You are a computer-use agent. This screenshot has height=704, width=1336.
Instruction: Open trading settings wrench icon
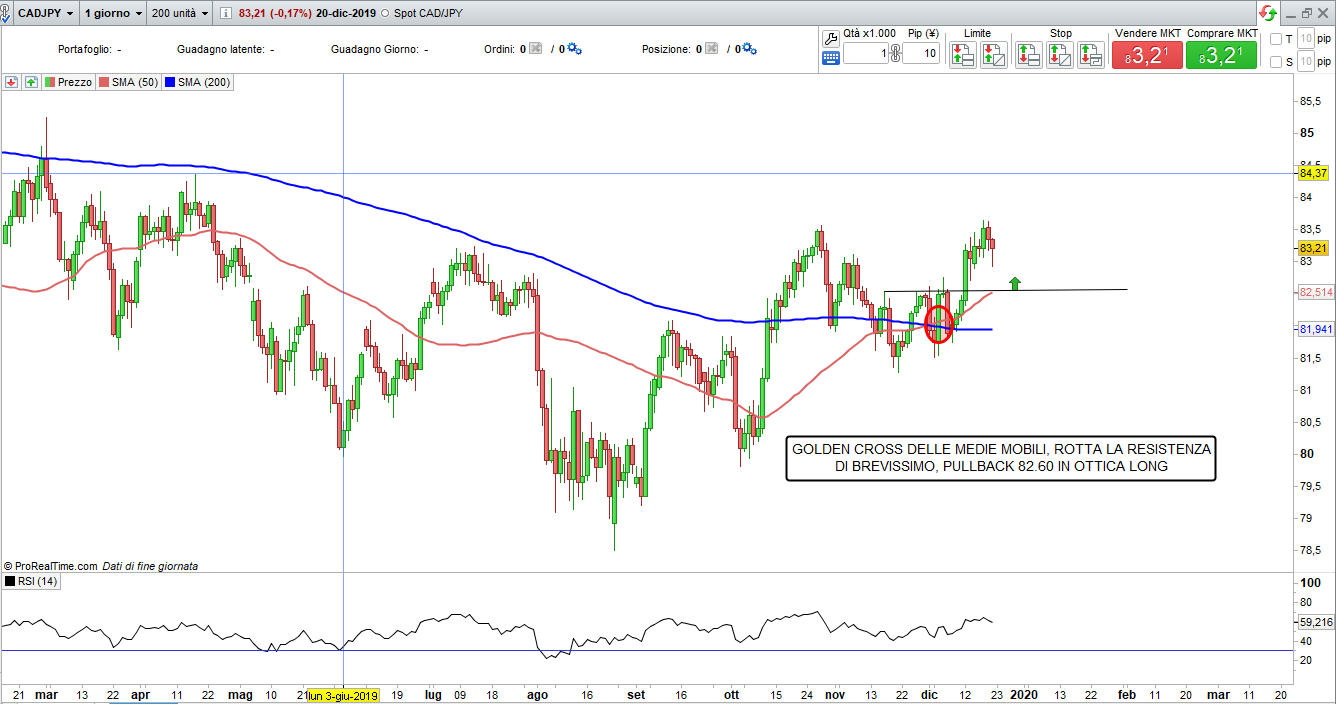coord(831,38)
